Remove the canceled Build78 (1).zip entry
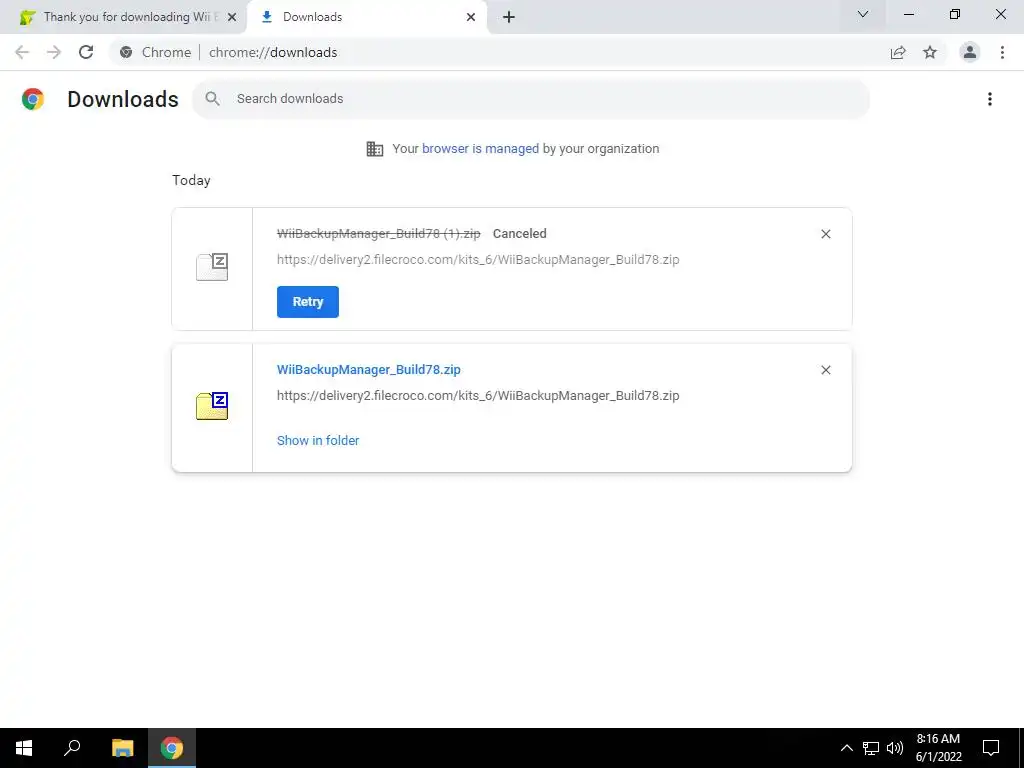1024x768 pixels. click(825, 234)
